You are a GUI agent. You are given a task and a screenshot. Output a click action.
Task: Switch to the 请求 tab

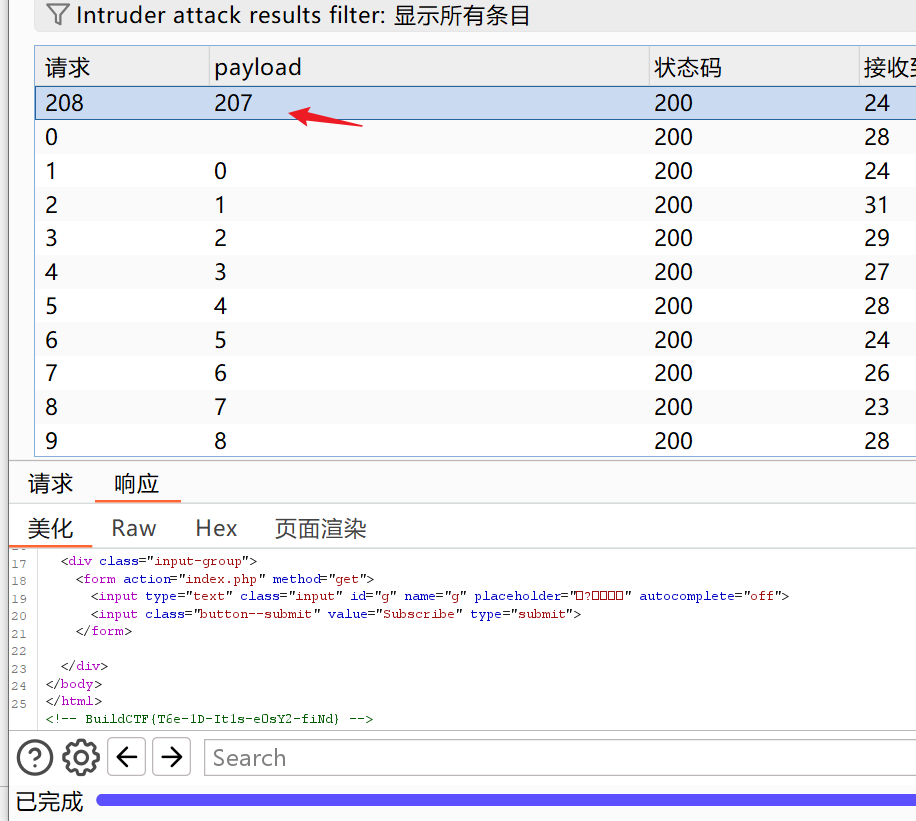(x=50, y=484)
